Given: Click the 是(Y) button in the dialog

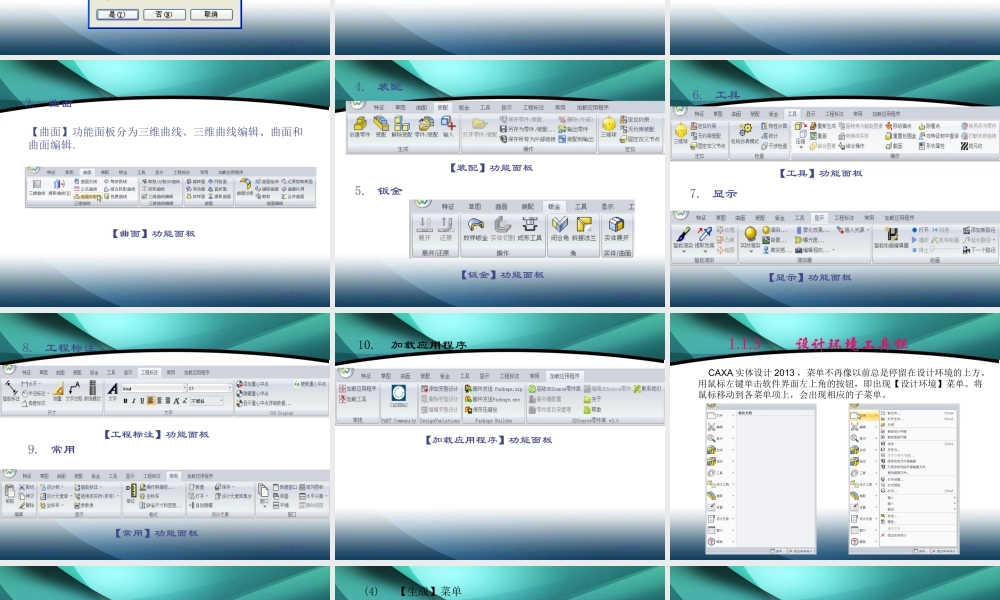Looking at the screenshot, I should pyautogui.click(x=117, y=14).
